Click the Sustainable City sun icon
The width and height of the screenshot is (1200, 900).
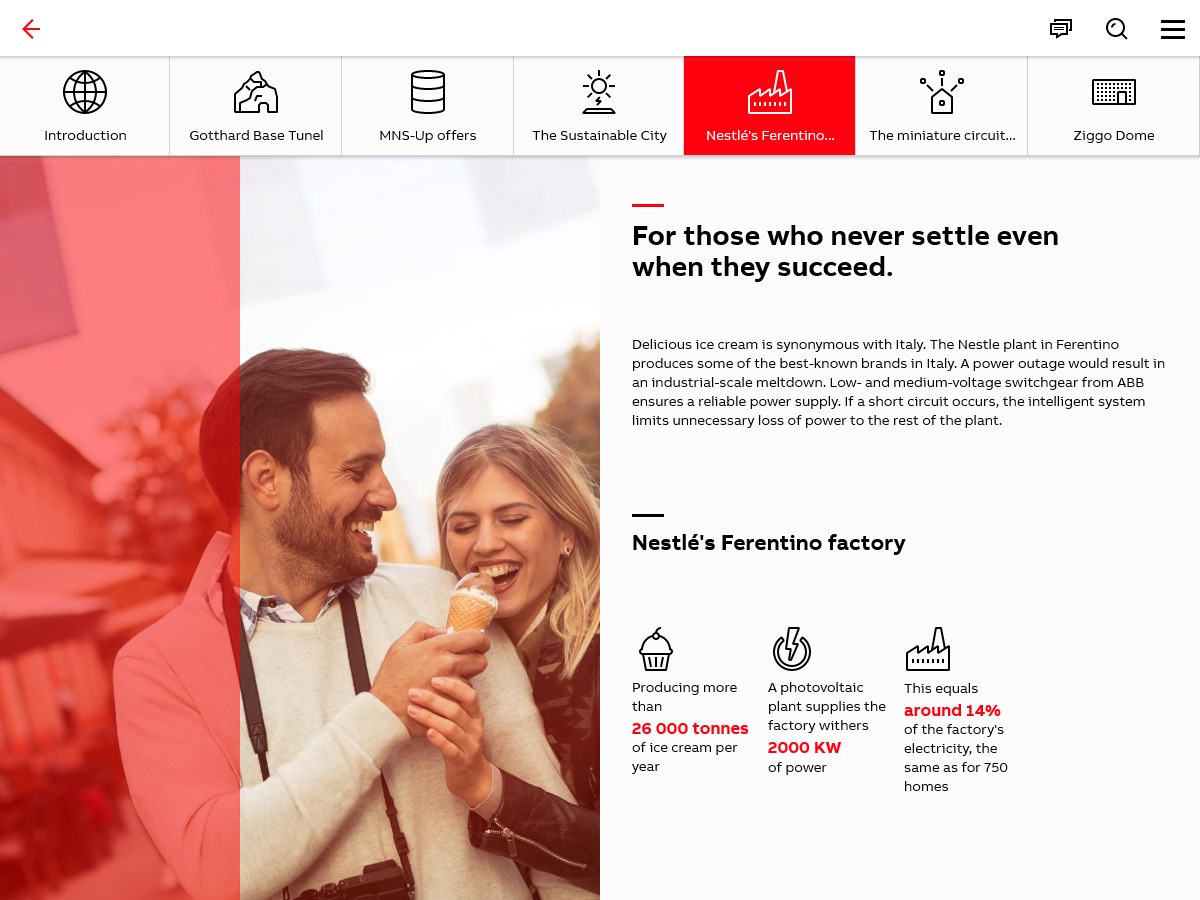pos(599,92)
